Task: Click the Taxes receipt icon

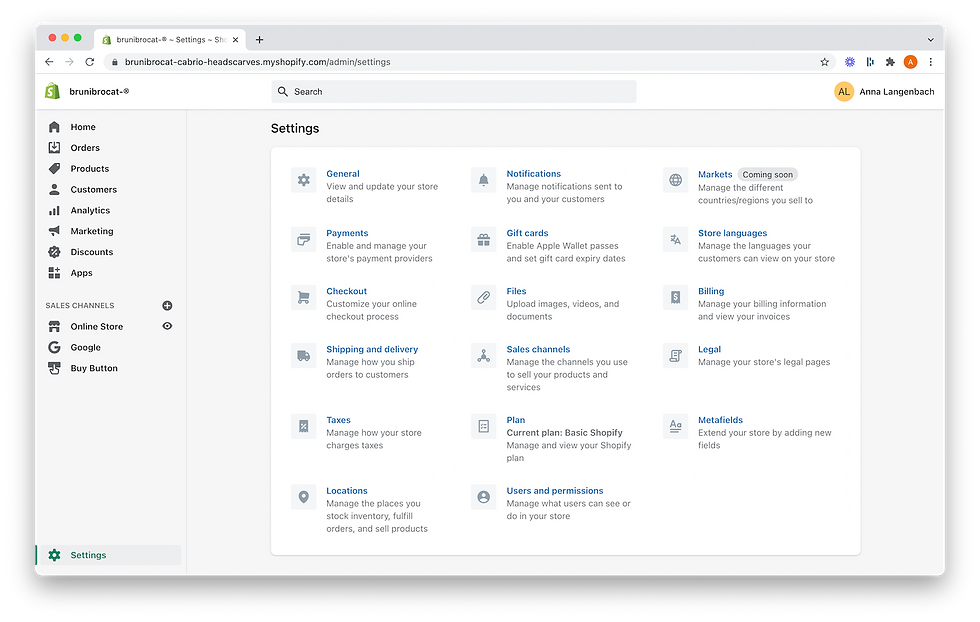Action: (x=303, y=426)
